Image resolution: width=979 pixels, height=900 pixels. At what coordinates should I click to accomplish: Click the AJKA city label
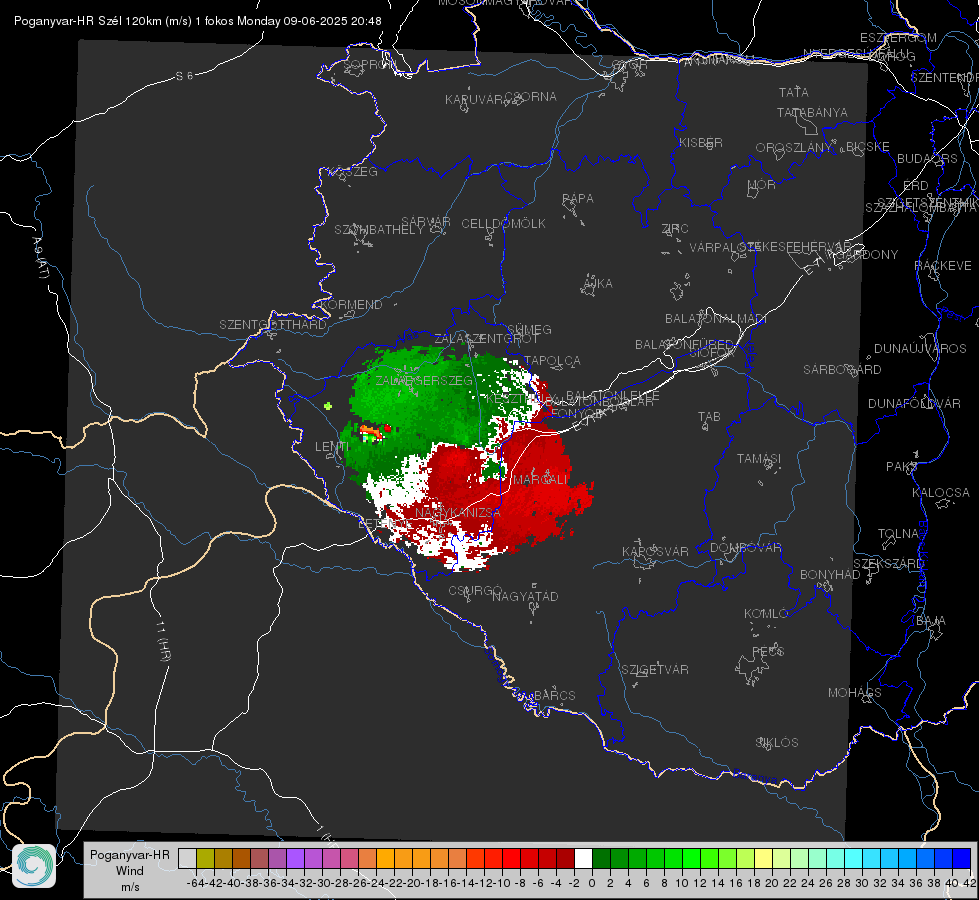598,283
